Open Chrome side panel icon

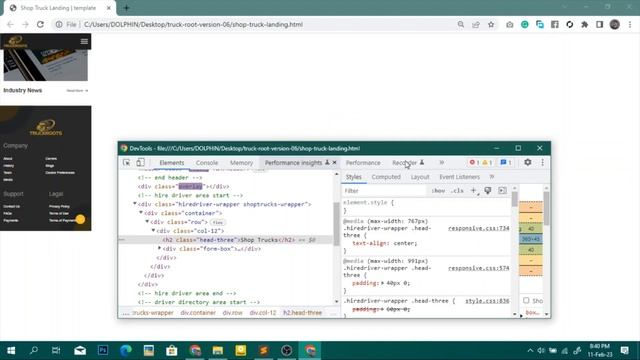(600, 24)
